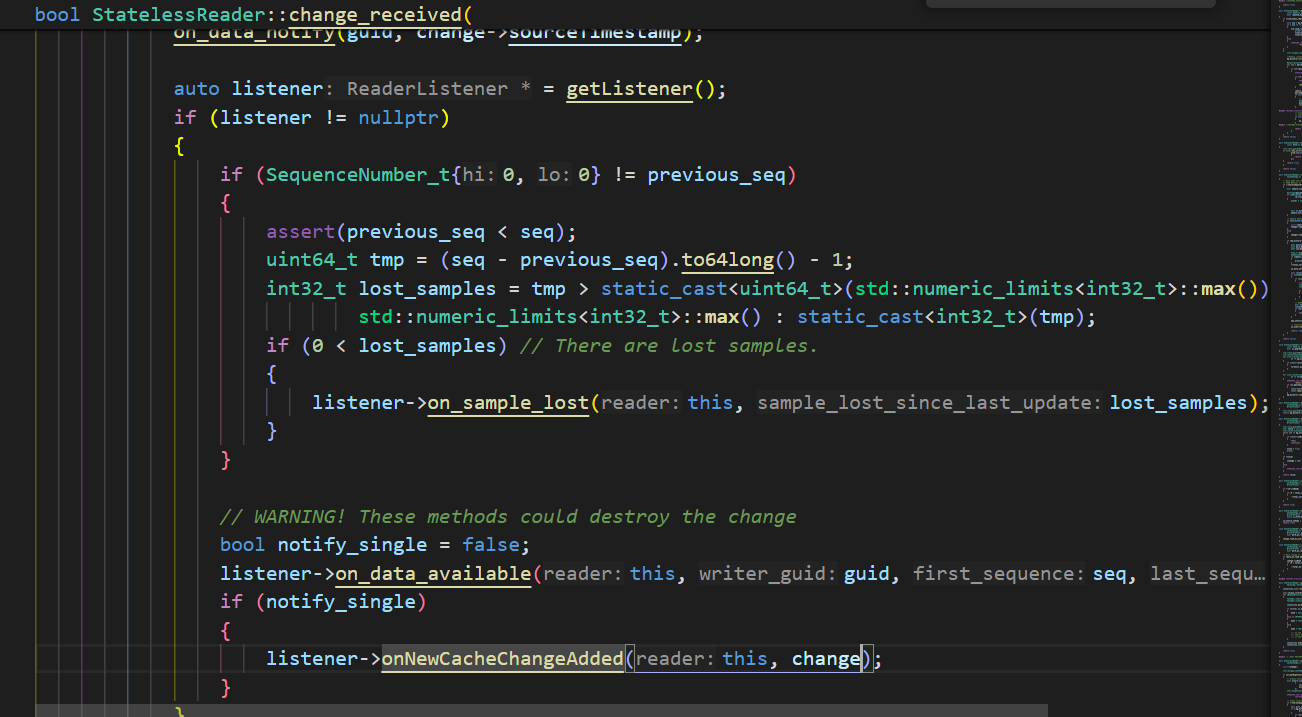Viewport: 1302px width, 717px height.
Task: Click the onNewCacheChangeAdded method name
Action: [x=502, y=659]
